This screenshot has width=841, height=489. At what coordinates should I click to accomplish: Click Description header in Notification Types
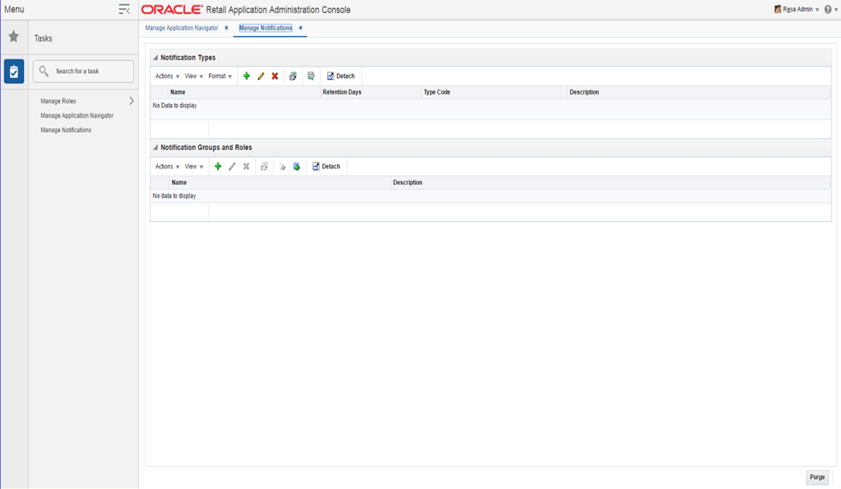point(584,92)
